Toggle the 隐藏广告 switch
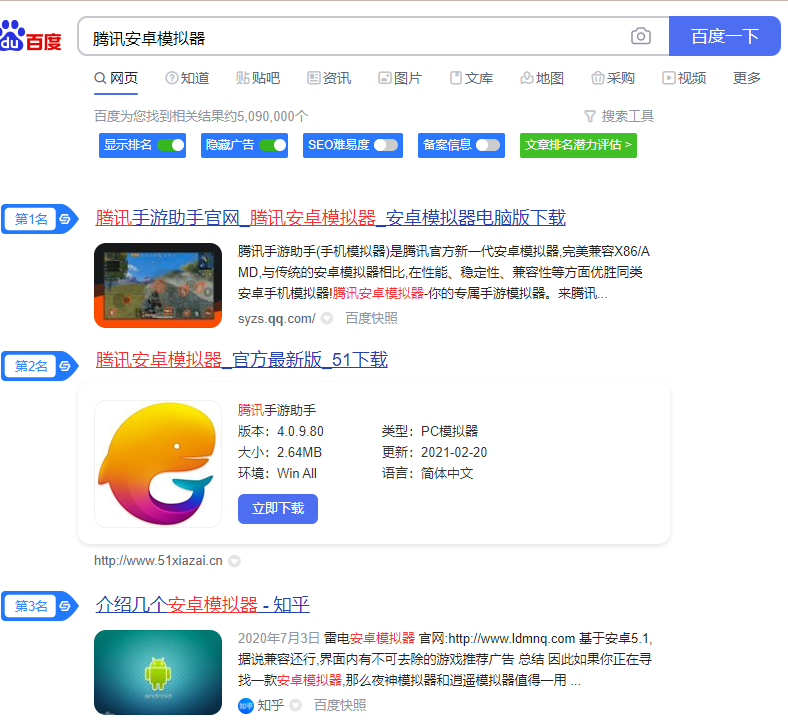 click(x=273, y=145)
